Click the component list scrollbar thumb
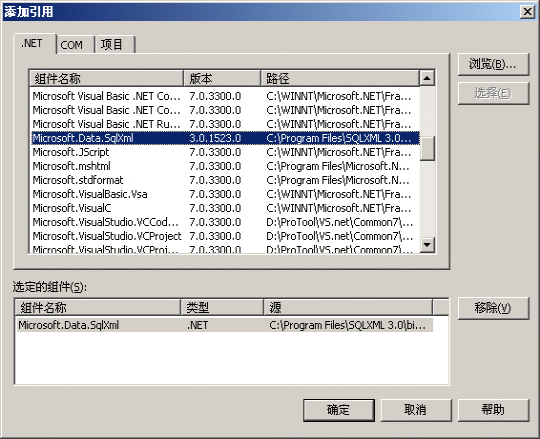The height and width of the screenshot is (439, 540). (x=427, y=148)
